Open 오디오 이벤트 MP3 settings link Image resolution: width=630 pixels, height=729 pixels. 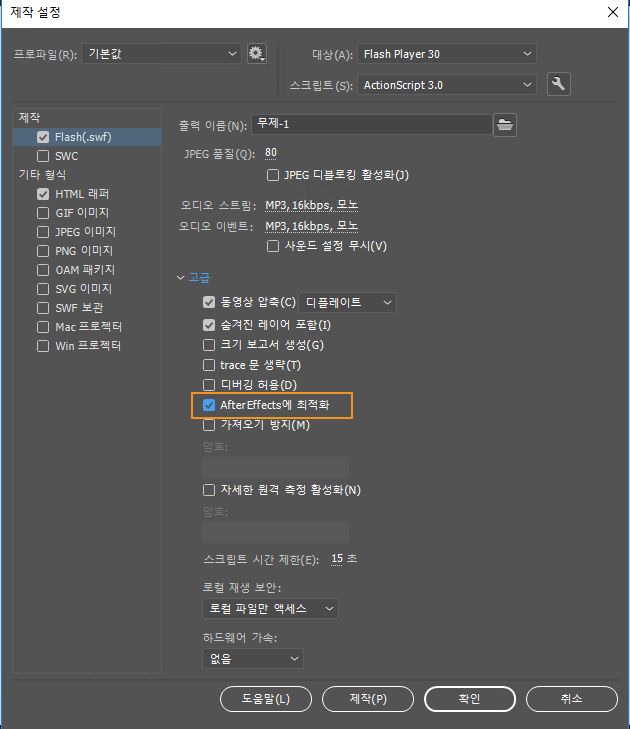pyautogui.click(x=312, y=226)
